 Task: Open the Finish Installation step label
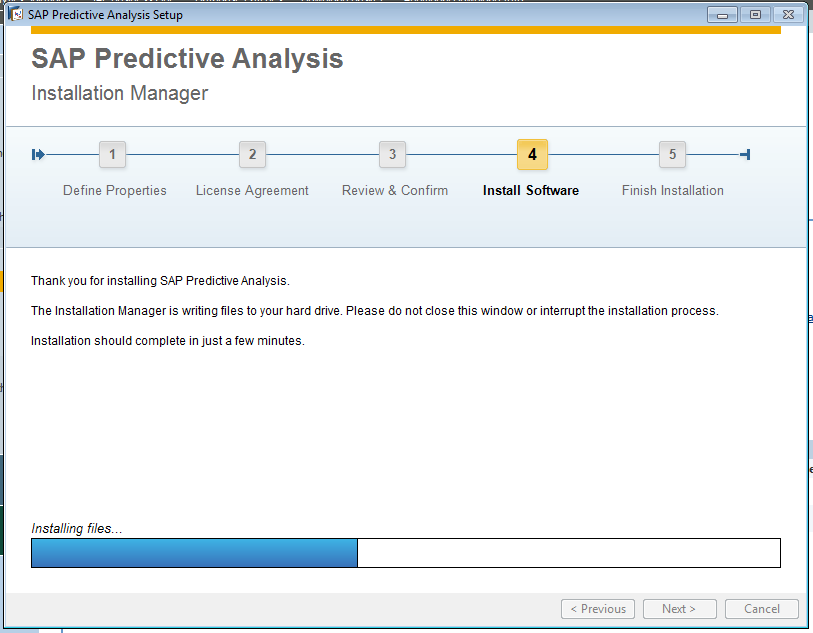[672, 191]
